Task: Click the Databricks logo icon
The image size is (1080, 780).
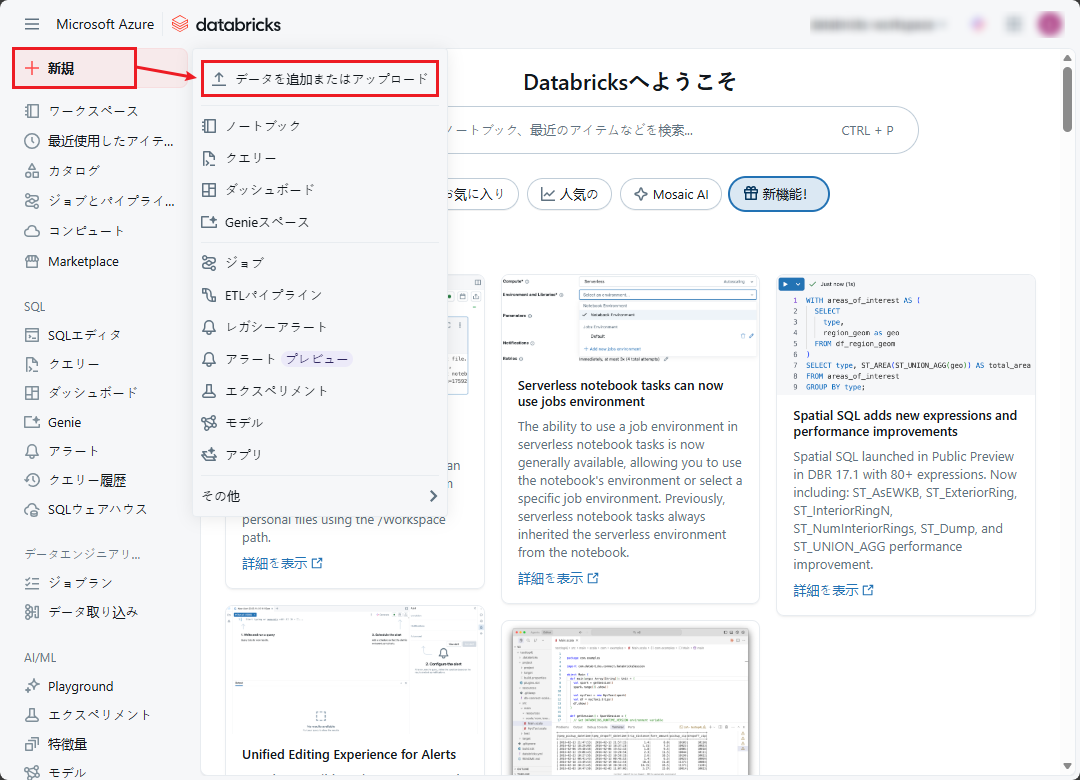Action: [x=180, y=24]
